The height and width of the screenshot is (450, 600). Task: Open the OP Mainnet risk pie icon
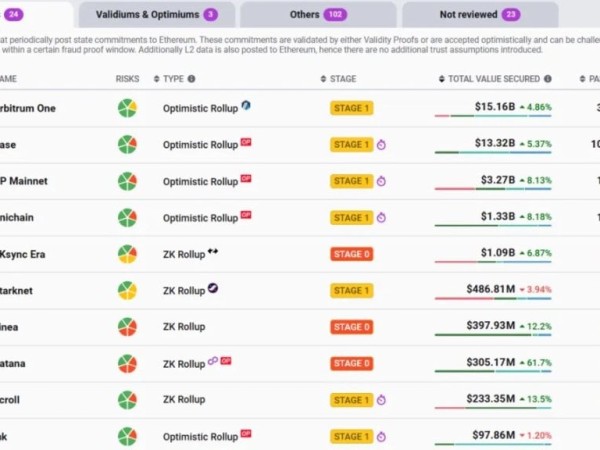point(127,181)
